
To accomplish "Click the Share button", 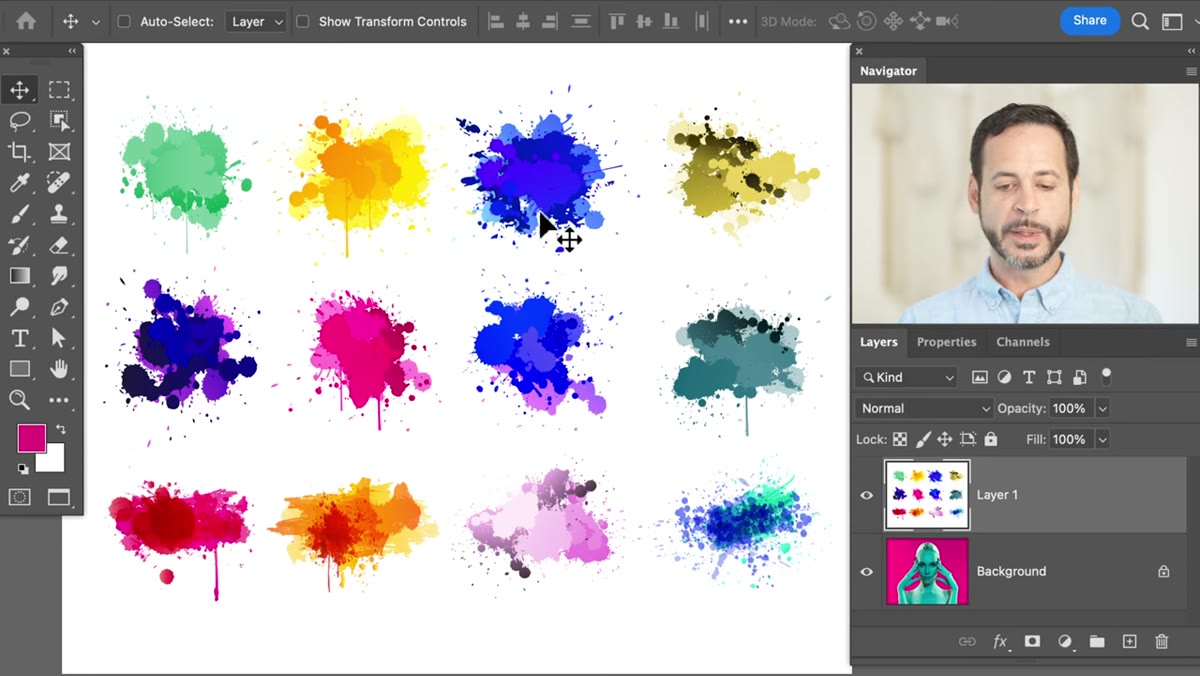I will click(x=1090, y=20).
